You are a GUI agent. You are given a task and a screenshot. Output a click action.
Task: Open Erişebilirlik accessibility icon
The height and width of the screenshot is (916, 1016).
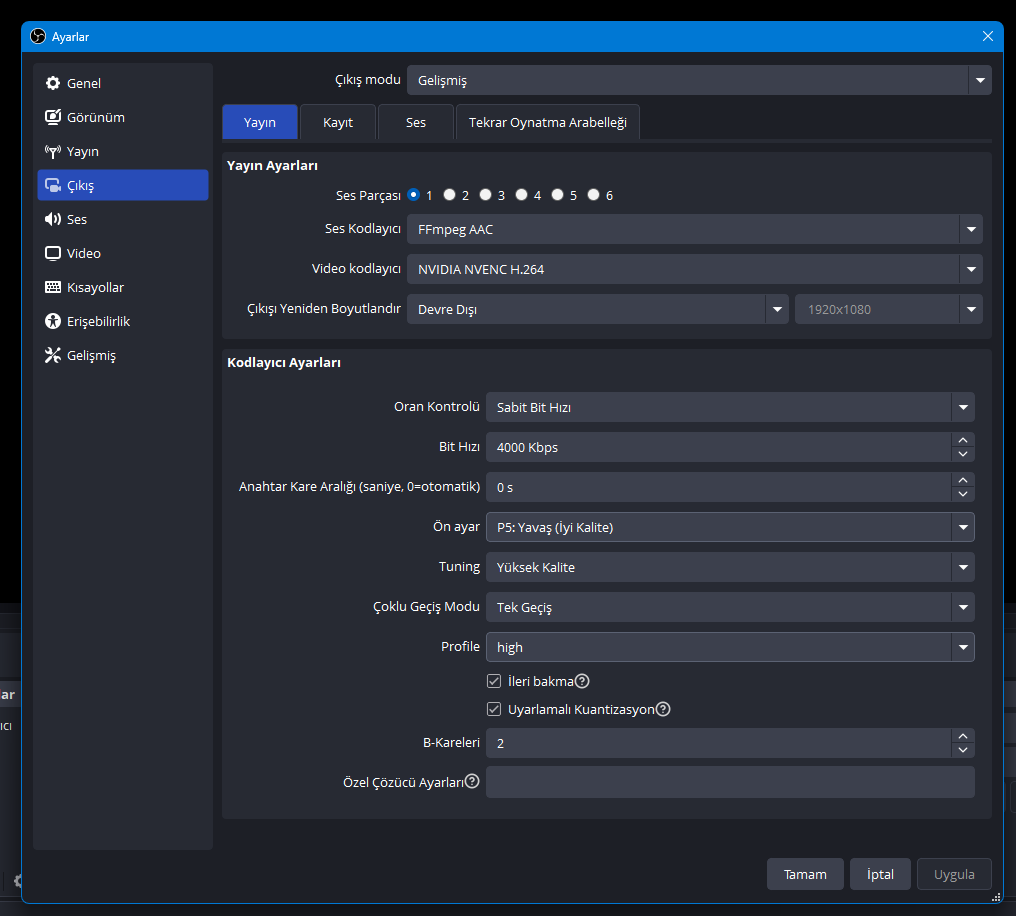(53, 321)
